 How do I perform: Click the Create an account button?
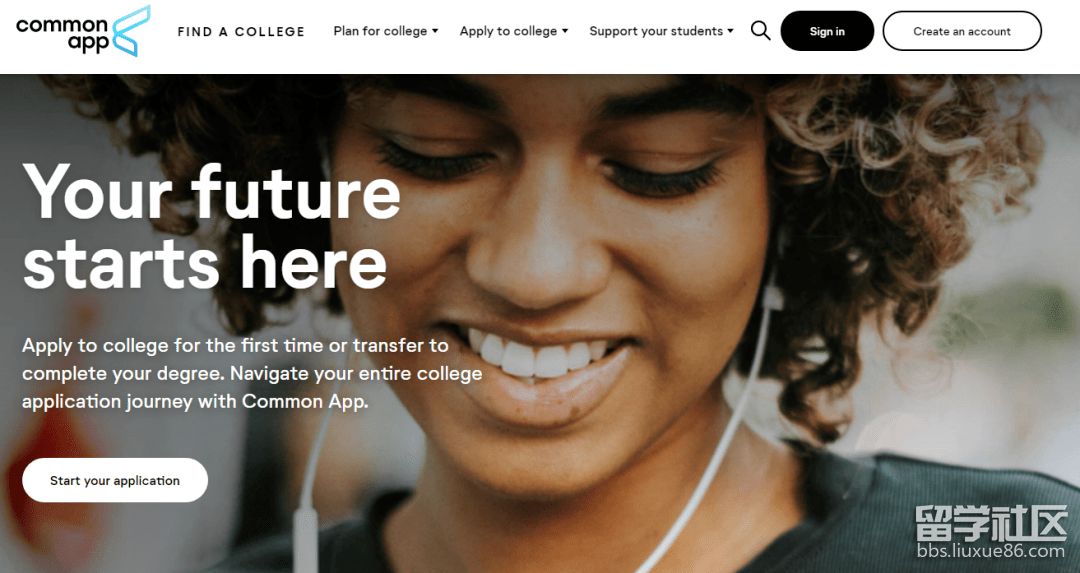click(x=962, y=31)
